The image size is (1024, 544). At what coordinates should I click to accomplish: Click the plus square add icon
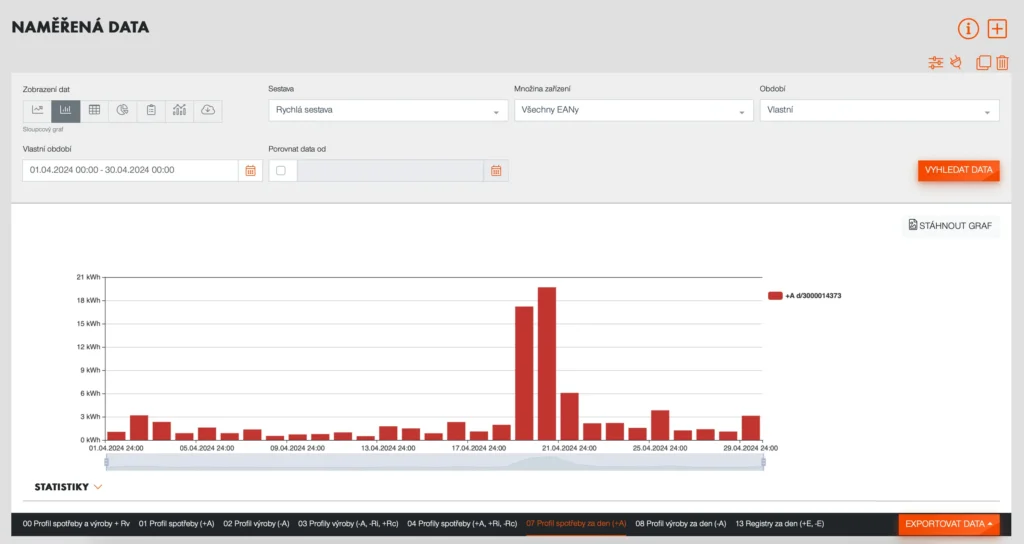(x=997, y=29)
